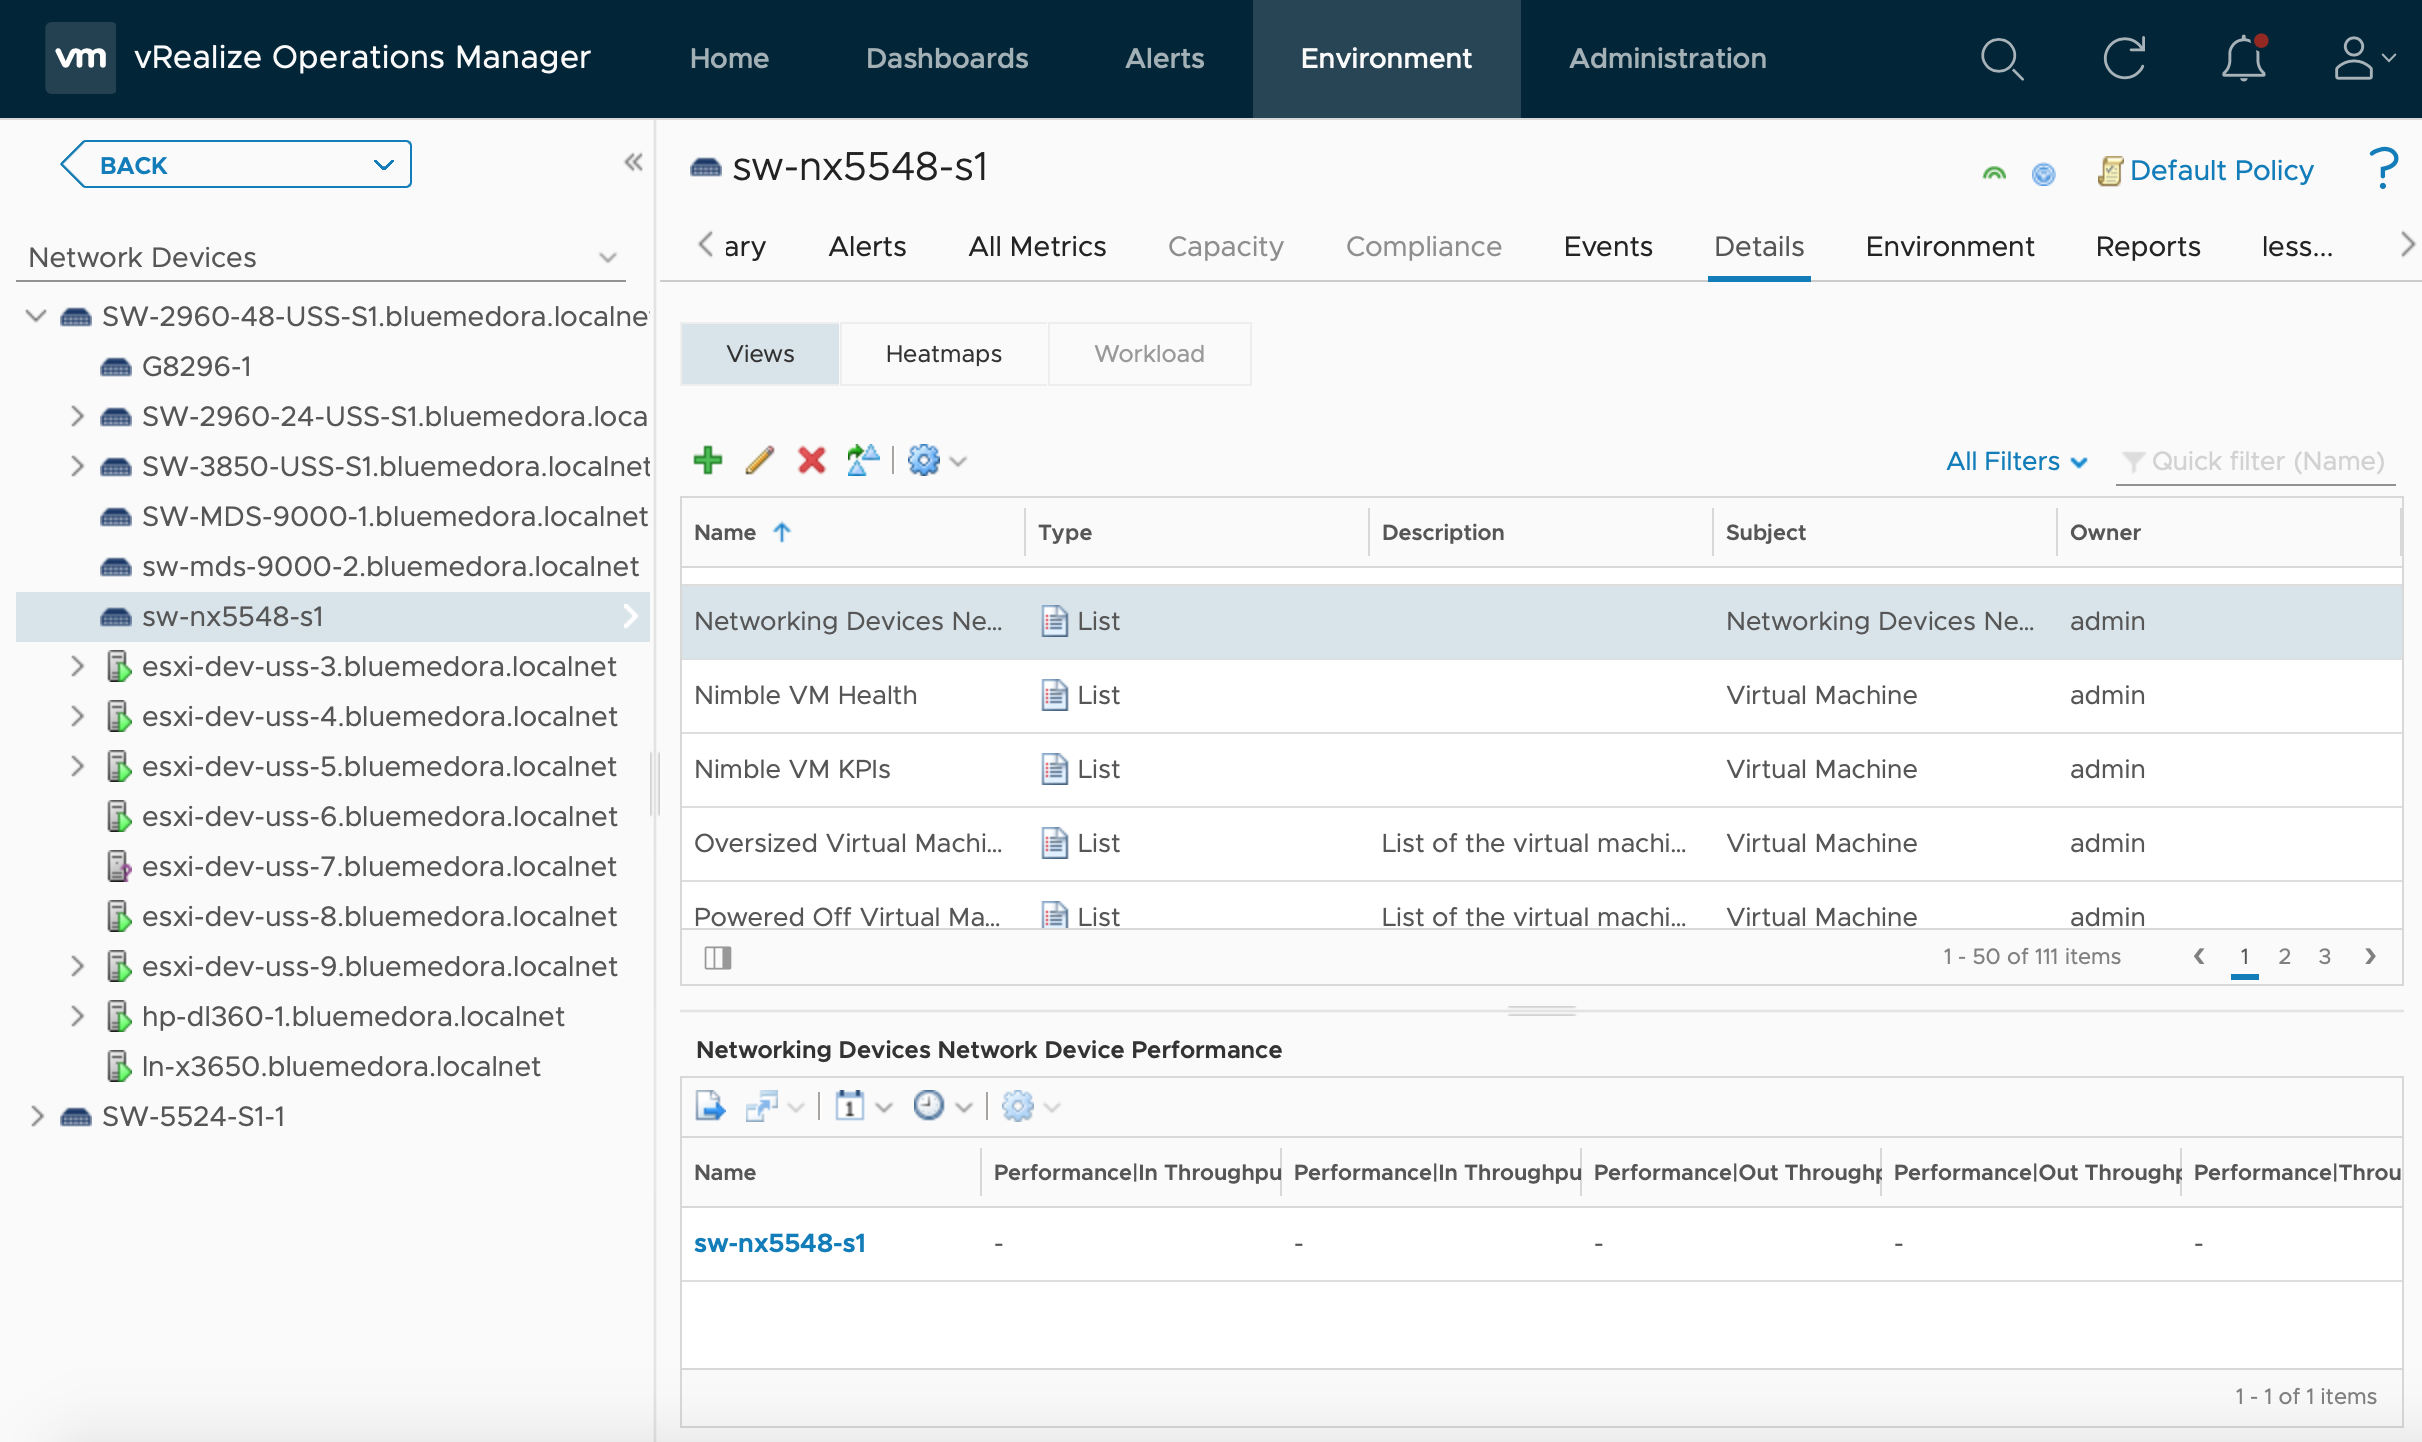The image size is (2422, 1442).
Task: Select the Oversized Virtual Machines list
Action: pyautogui.click(x=850, y=841)
